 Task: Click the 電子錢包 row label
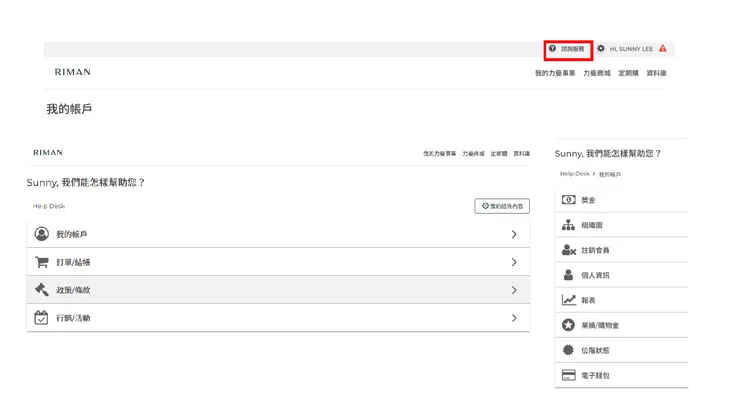tap(595, 375)
